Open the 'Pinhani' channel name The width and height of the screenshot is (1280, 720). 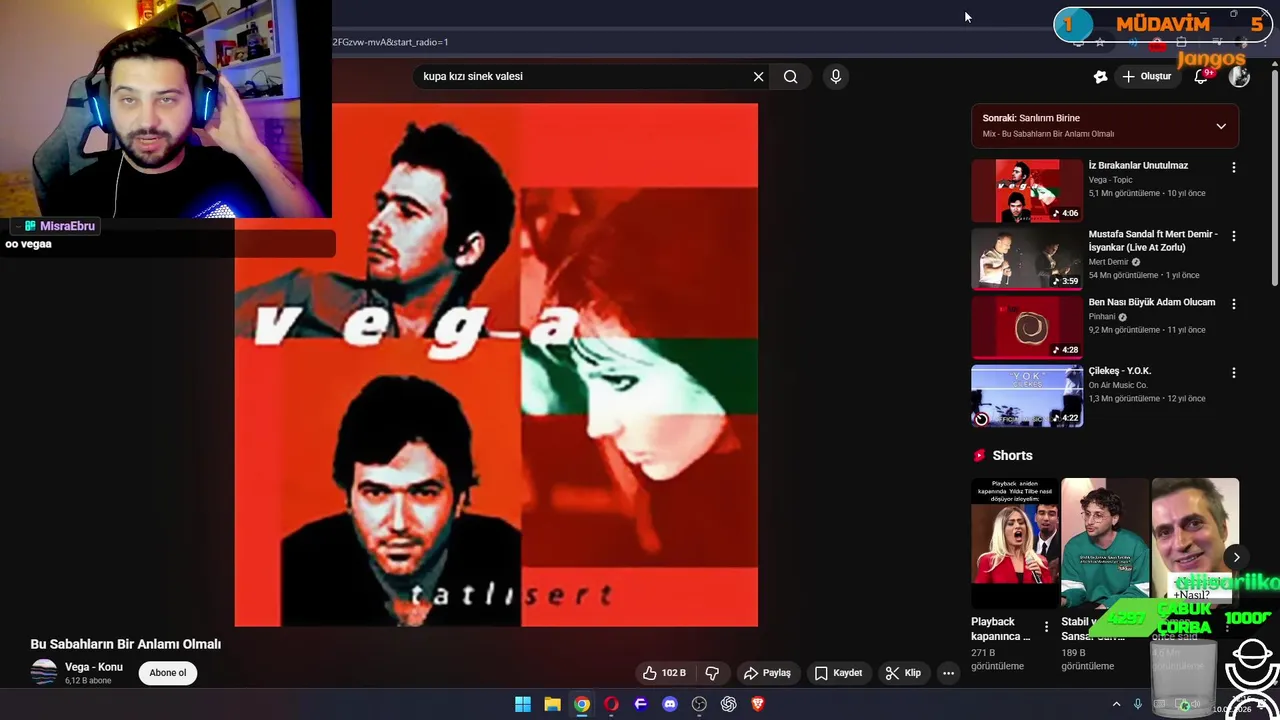[x=1102, y=317]
